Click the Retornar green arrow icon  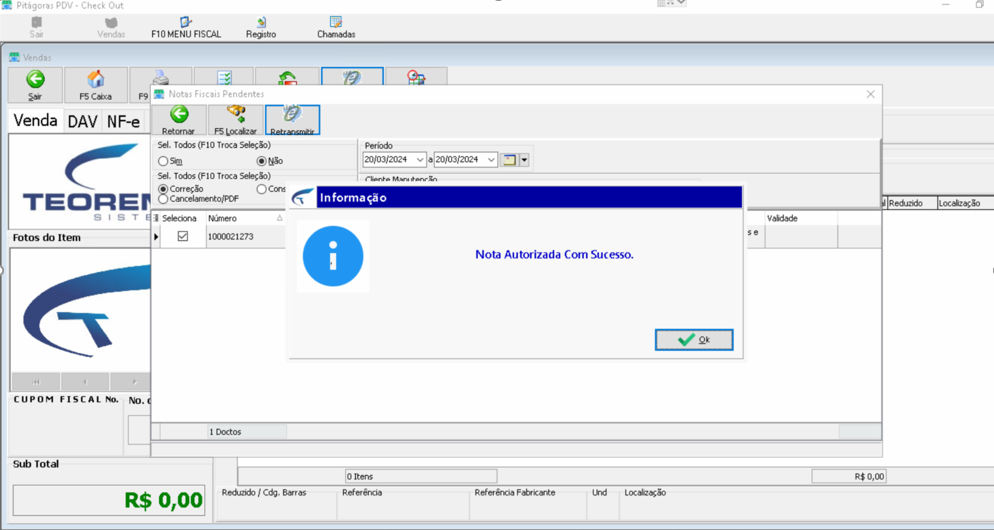pos(179,115)
